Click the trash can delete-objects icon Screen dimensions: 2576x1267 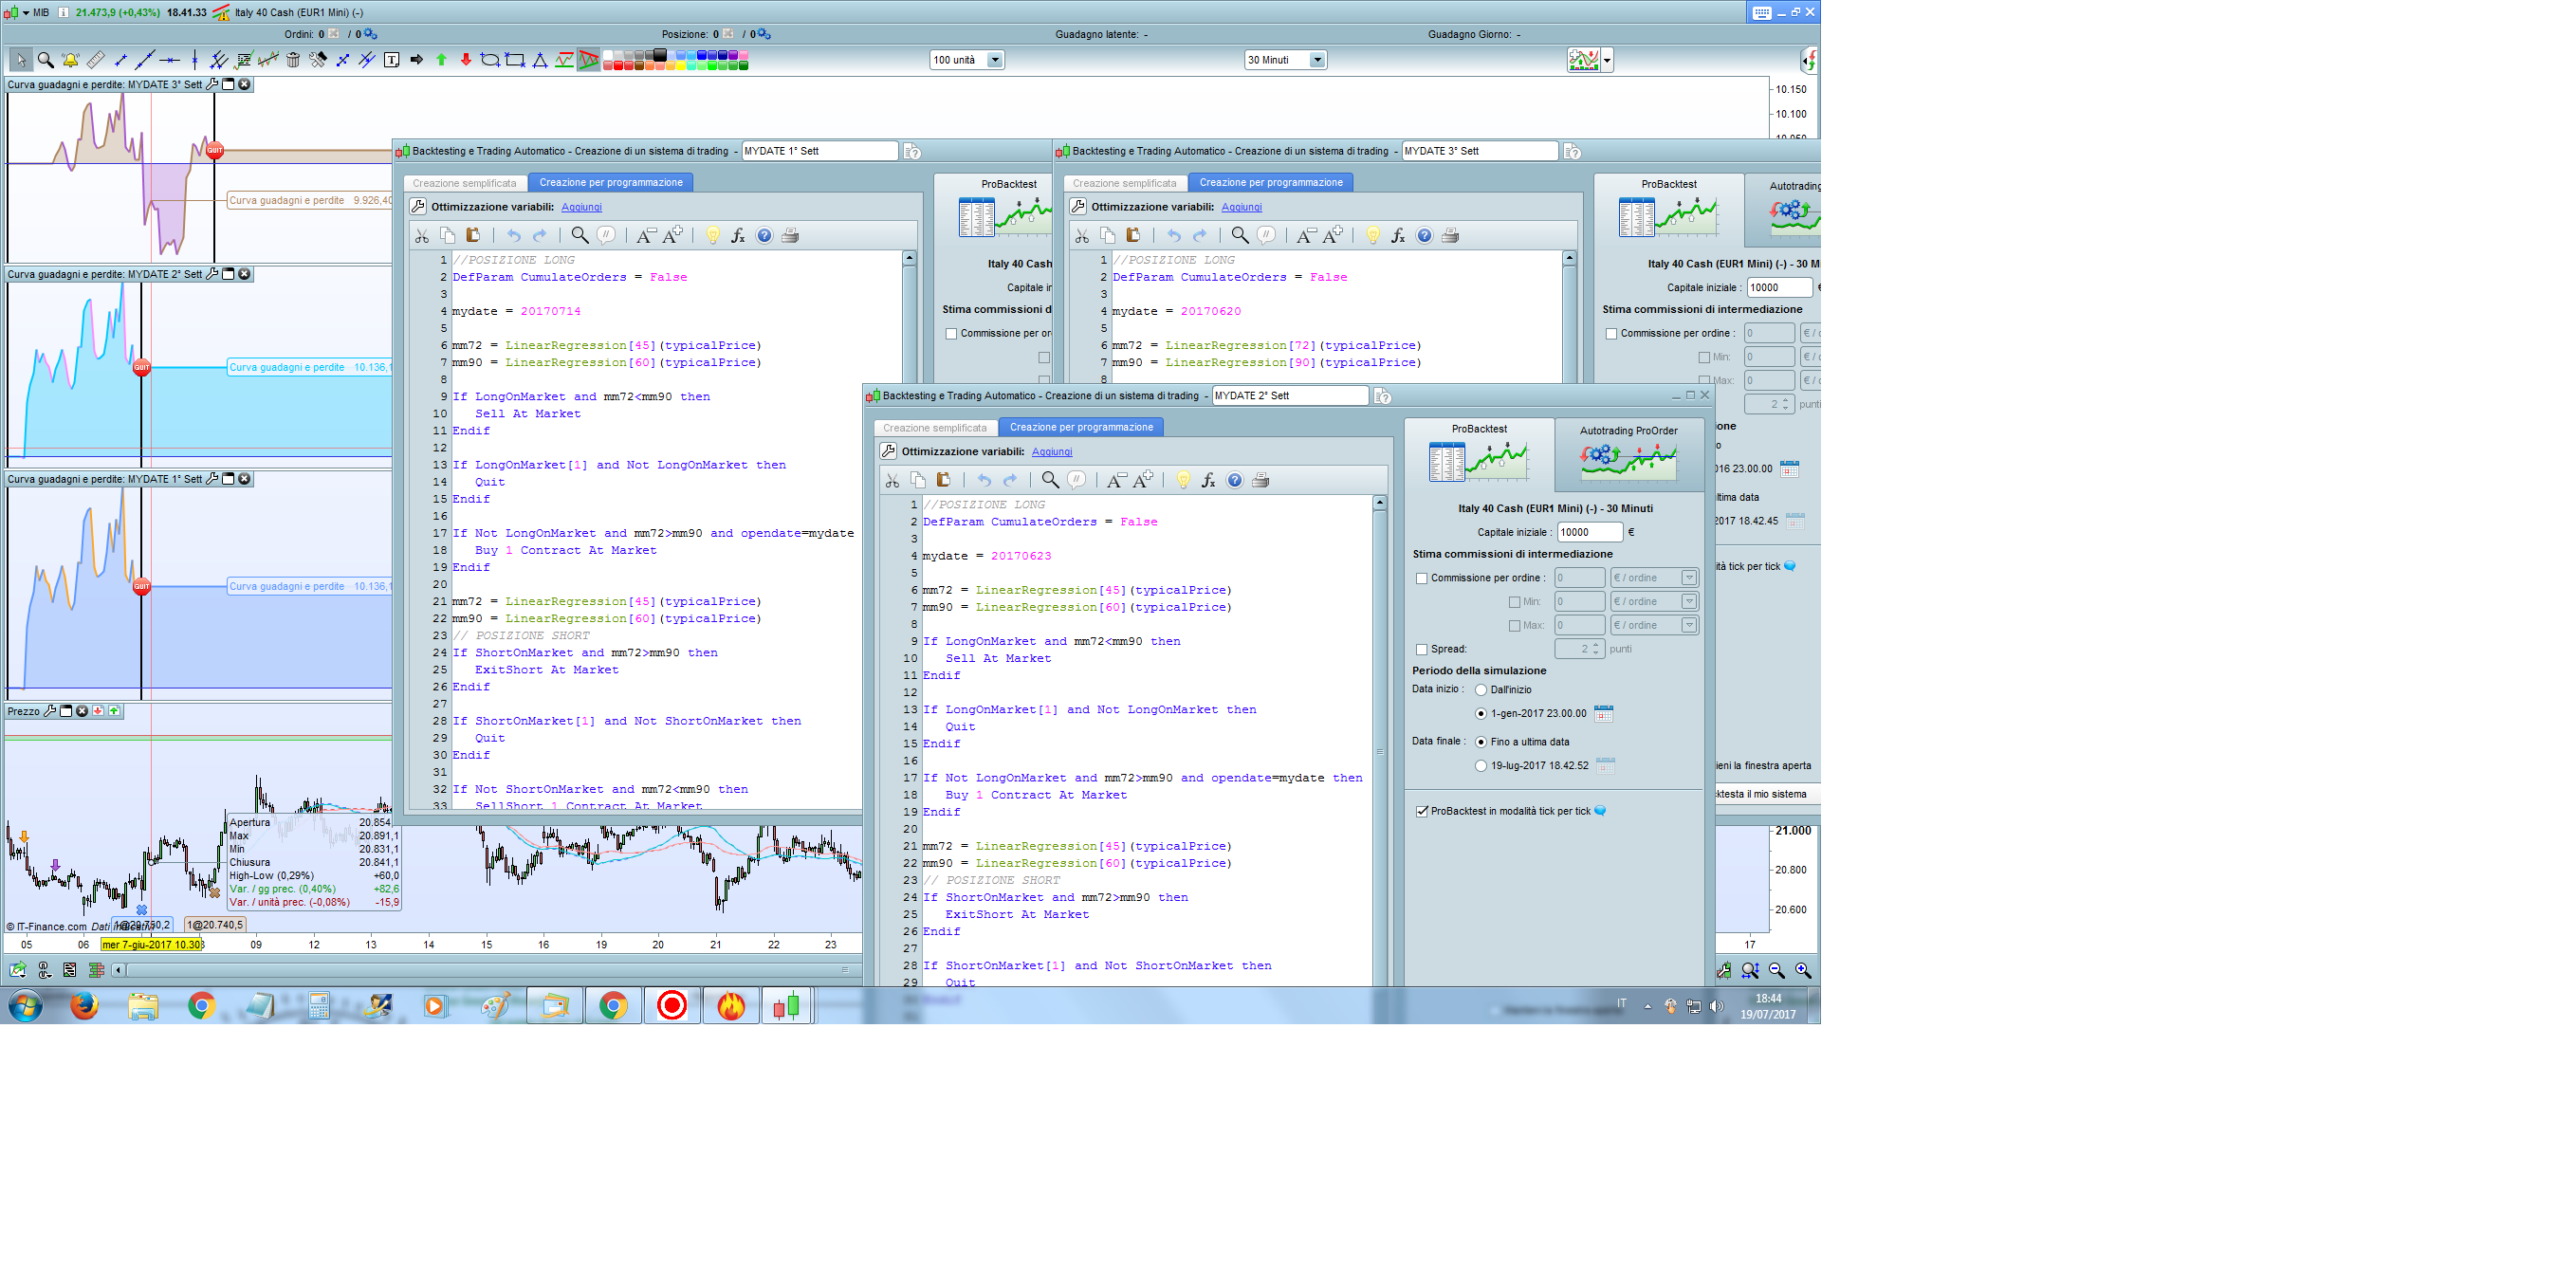(293, 60)
